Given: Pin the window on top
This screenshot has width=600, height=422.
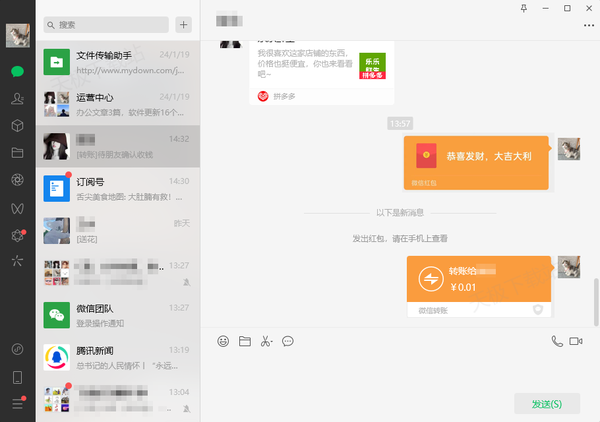Looking at the screenshot, I should pyautogui.click(x=524, y=8).
